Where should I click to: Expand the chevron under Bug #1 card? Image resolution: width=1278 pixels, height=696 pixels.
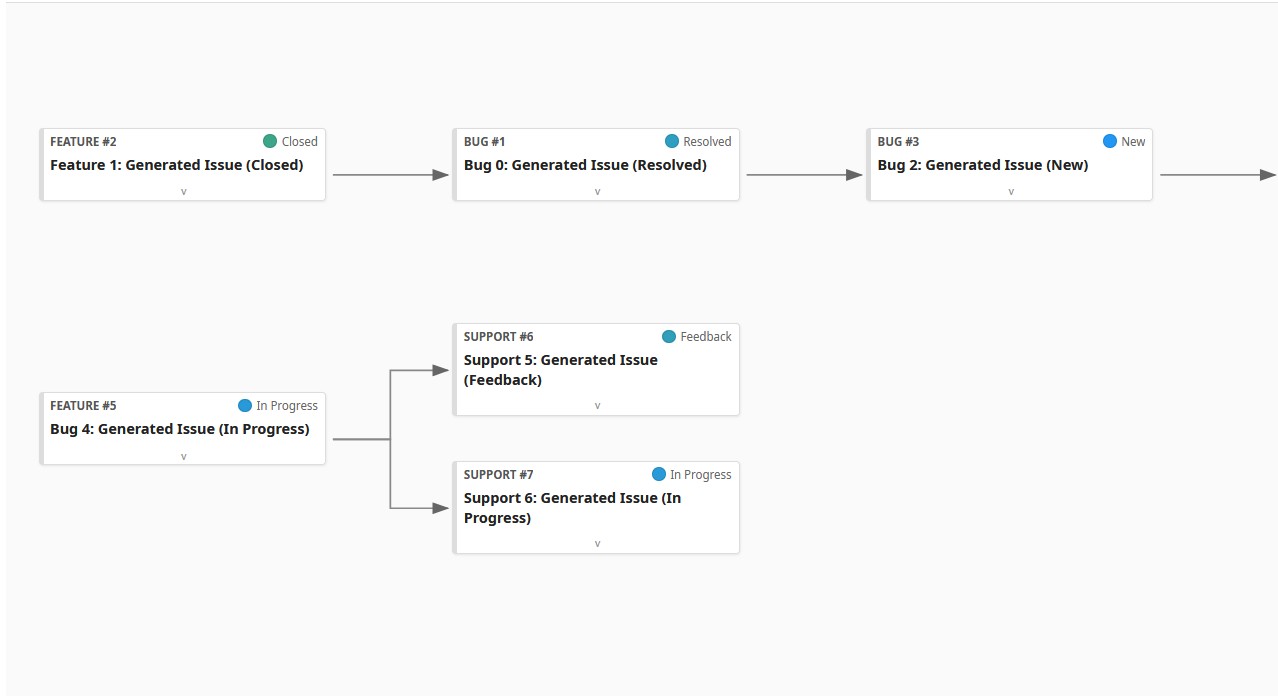(x=597, y=191)
